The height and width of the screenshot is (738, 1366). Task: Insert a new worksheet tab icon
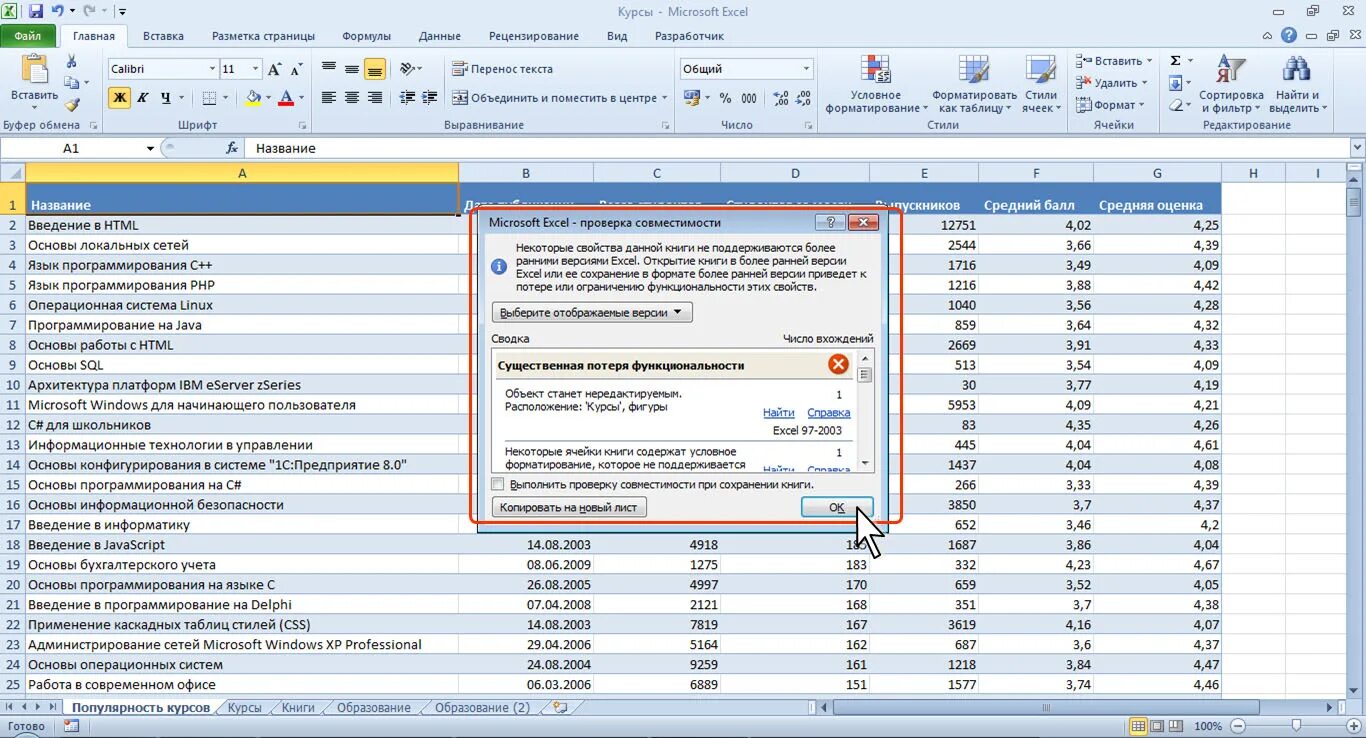pyautogui.click(x=559, y=707)
